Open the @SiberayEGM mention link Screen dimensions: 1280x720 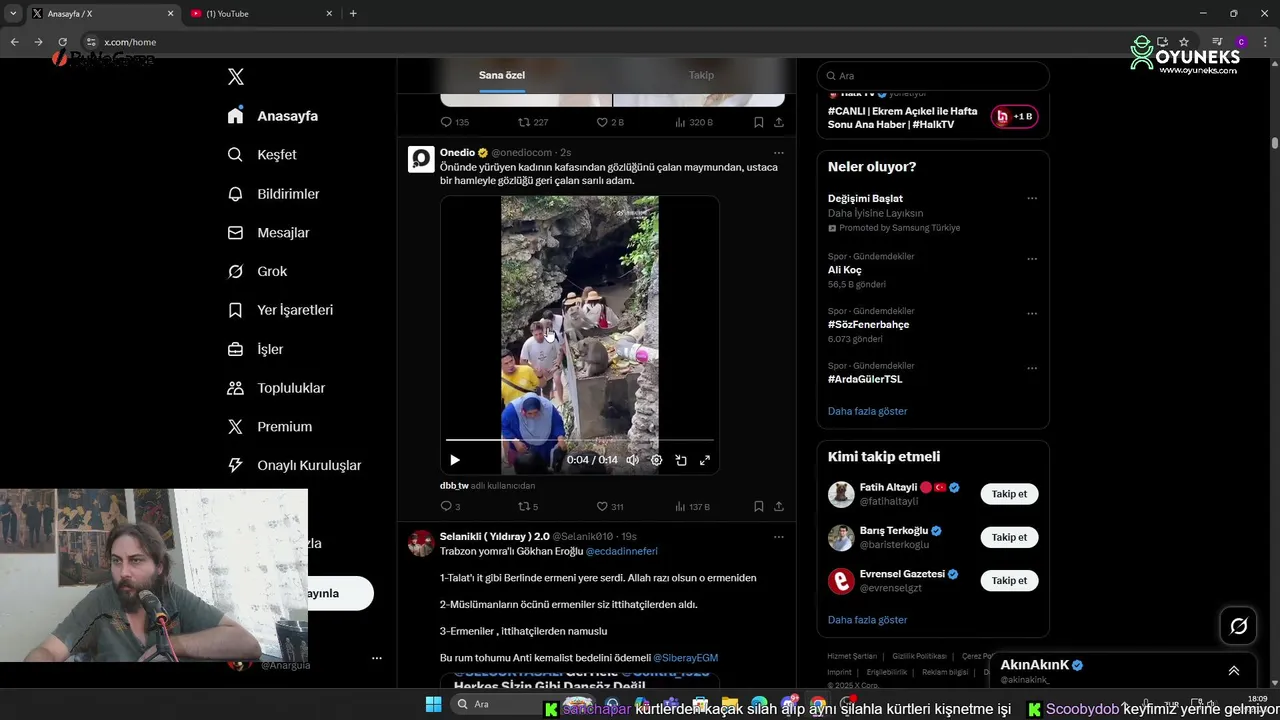pos(686,658)
